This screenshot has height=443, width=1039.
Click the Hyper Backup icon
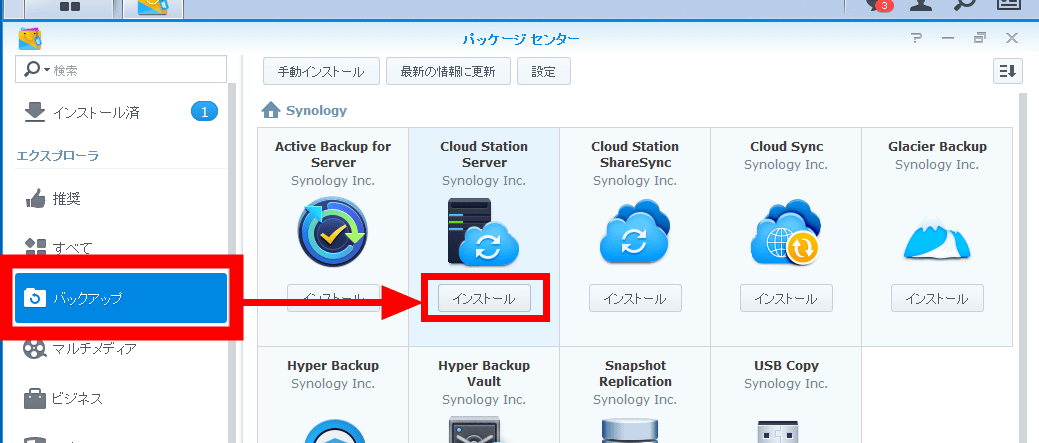pyautogui.click(x=333, y=430)
